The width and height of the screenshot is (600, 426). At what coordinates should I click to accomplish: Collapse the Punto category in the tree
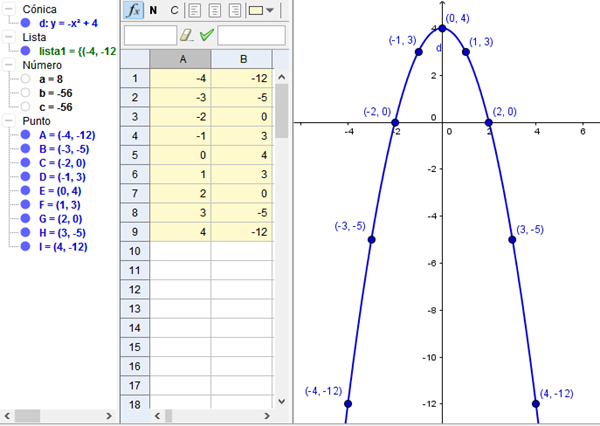(10, 120)
